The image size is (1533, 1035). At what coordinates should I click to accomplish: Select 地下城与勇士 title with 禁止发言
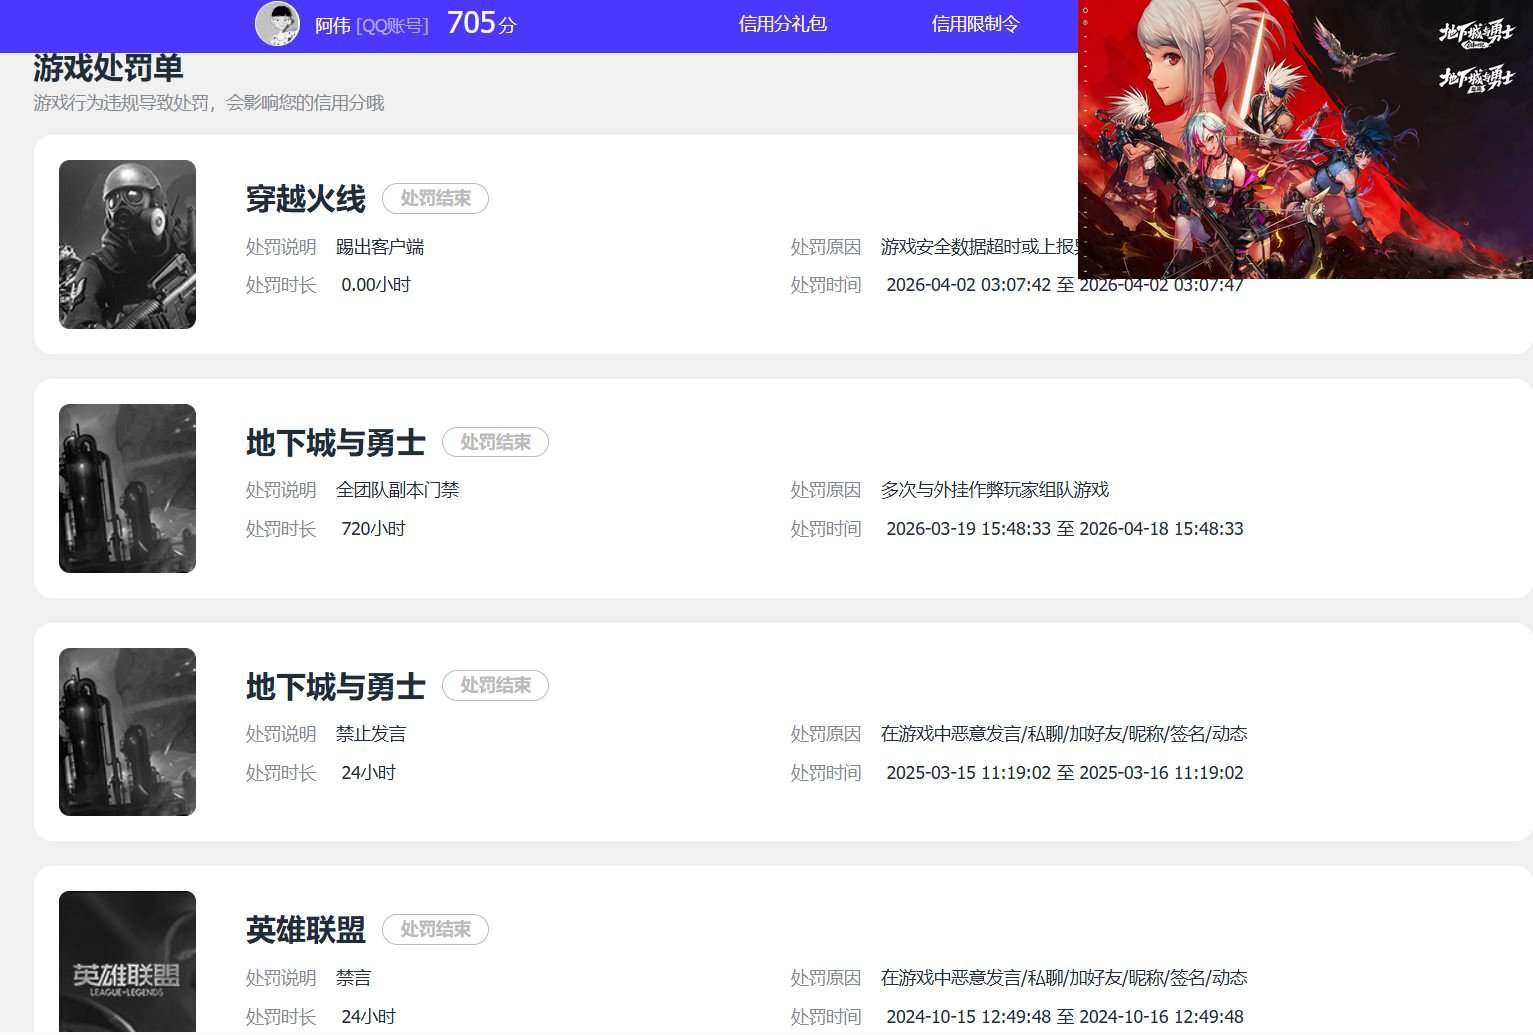tap(336, 687)
